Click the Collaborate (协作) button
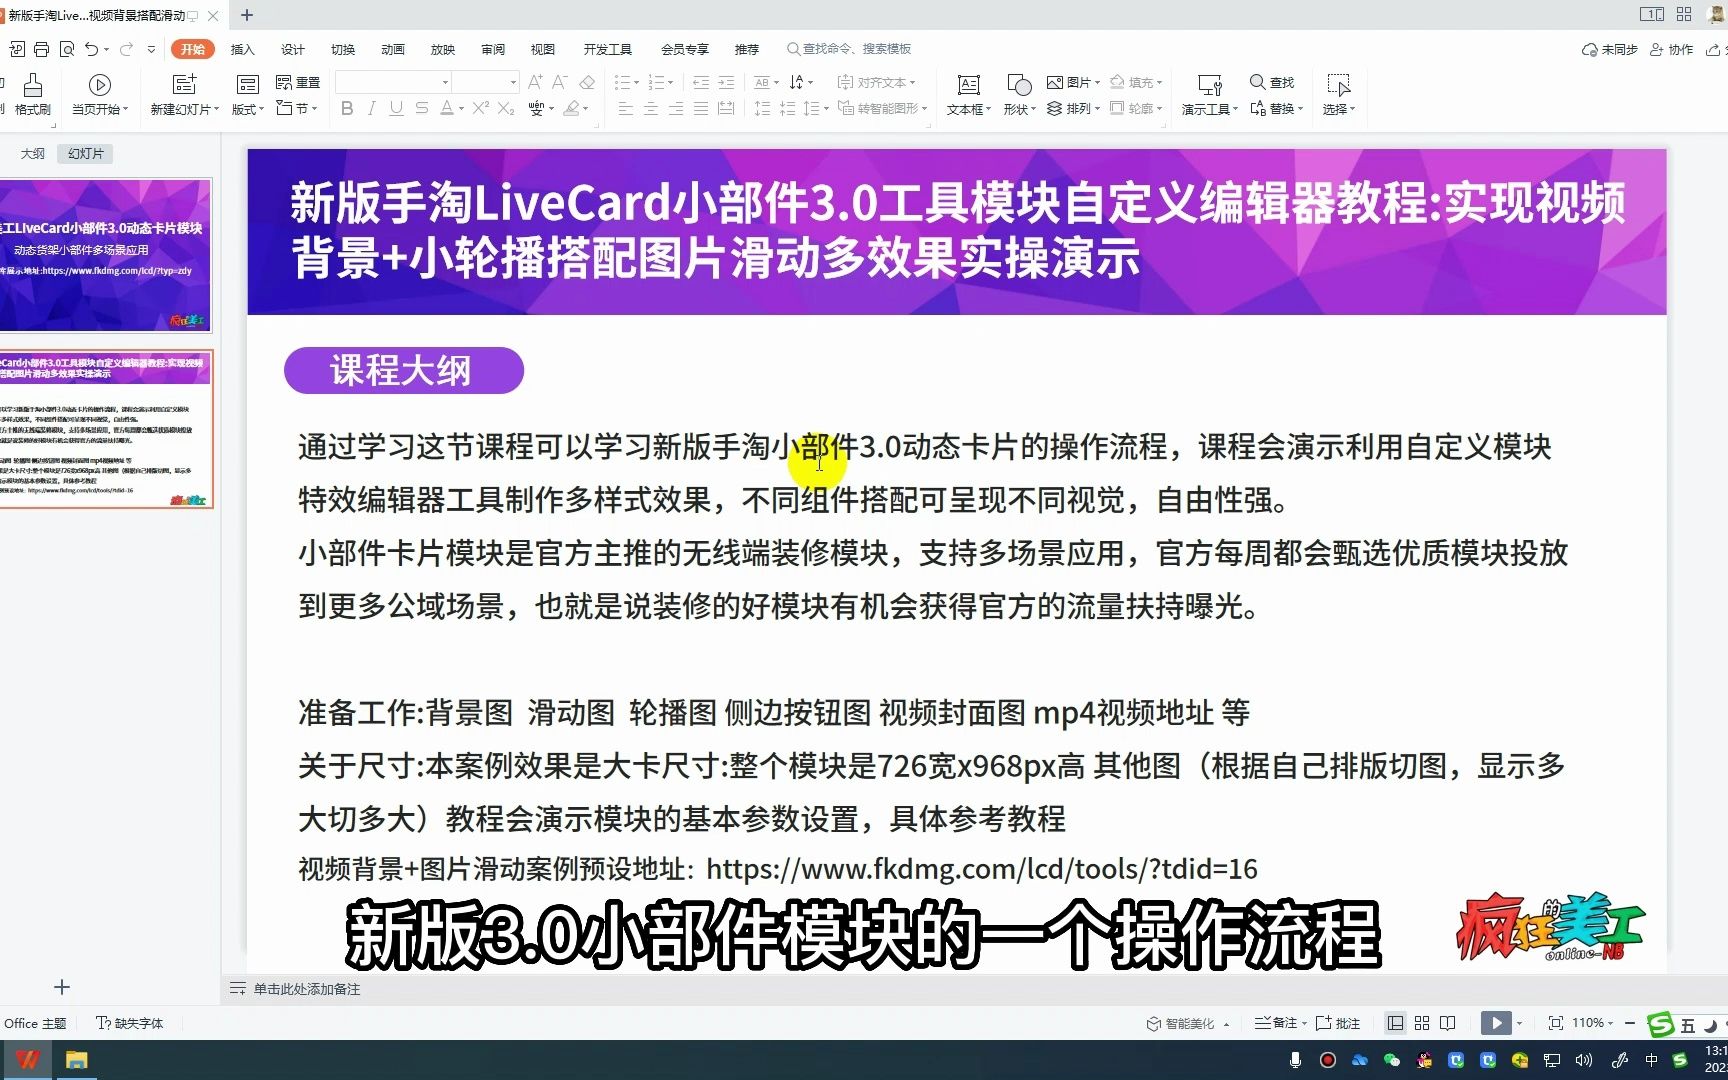The width and height of the screenshot is (1728, 1080). tap(1672, 49)
